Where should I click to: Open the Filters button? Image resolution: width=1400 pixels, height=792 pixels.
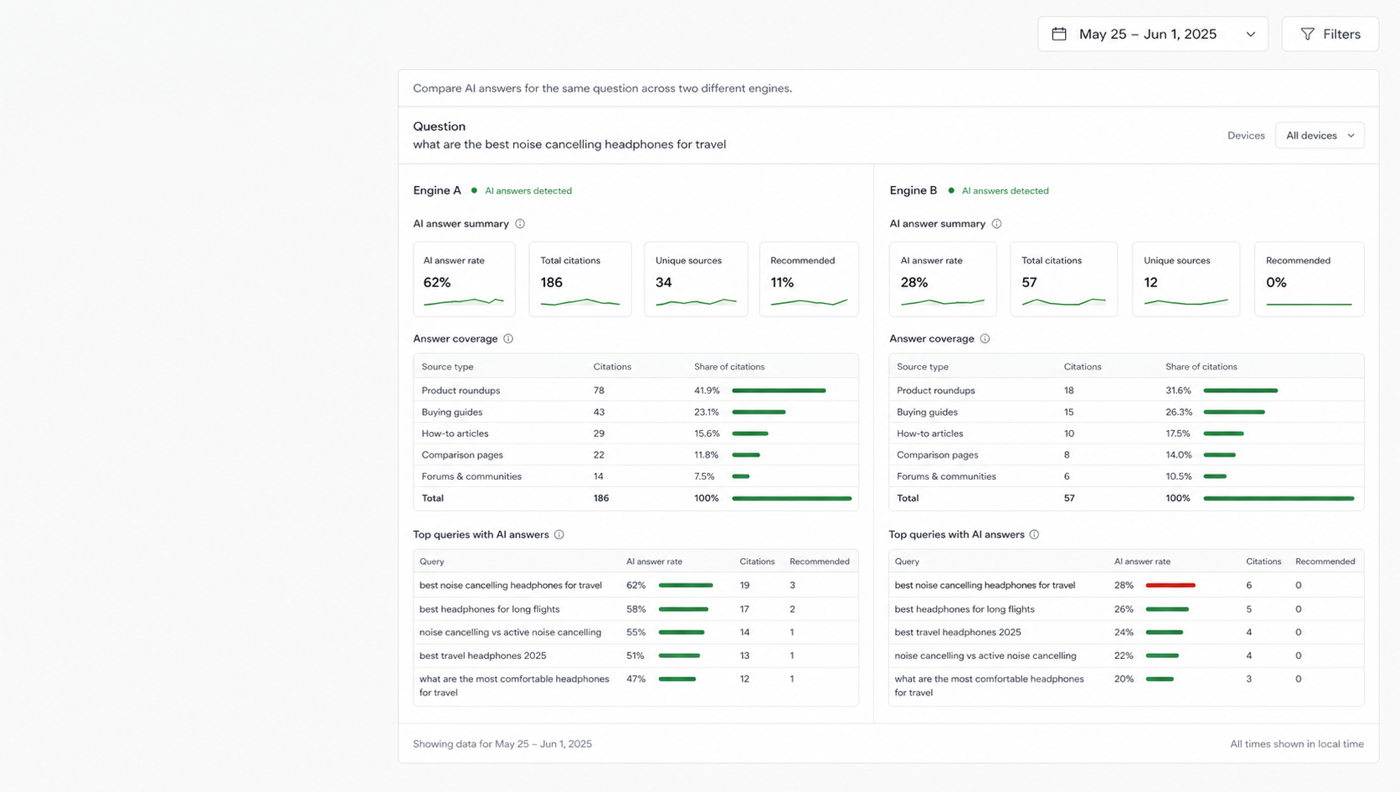click(1330, 34)
